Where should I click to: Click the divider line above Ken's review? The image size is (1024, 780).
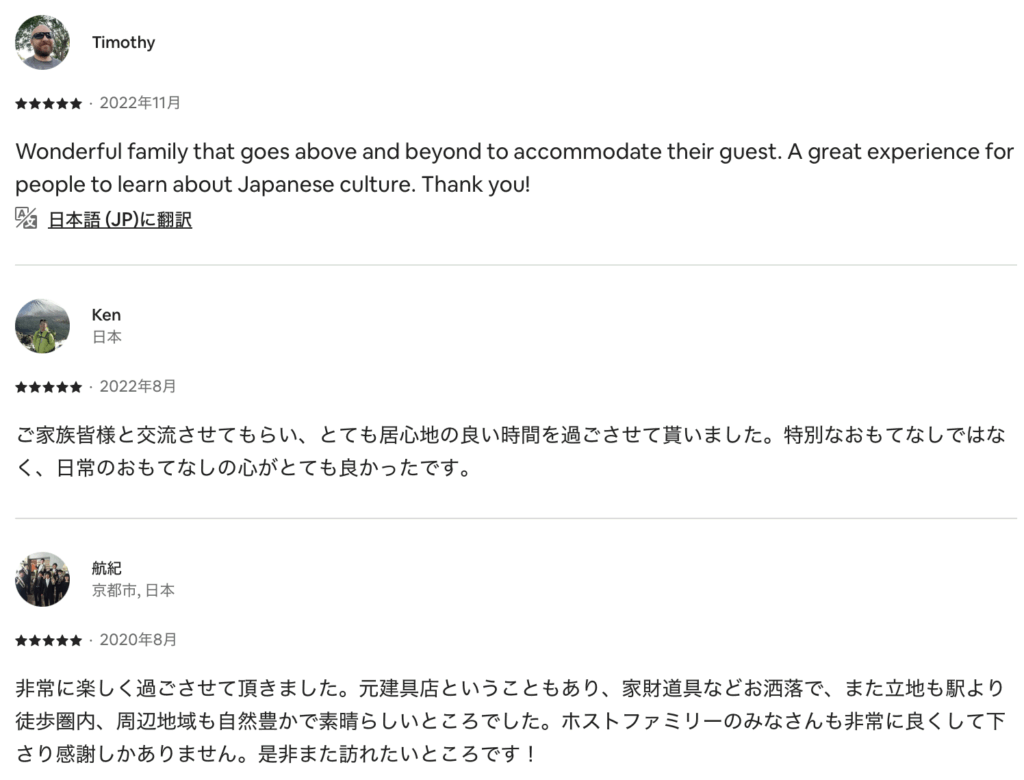tap(515, 265)
